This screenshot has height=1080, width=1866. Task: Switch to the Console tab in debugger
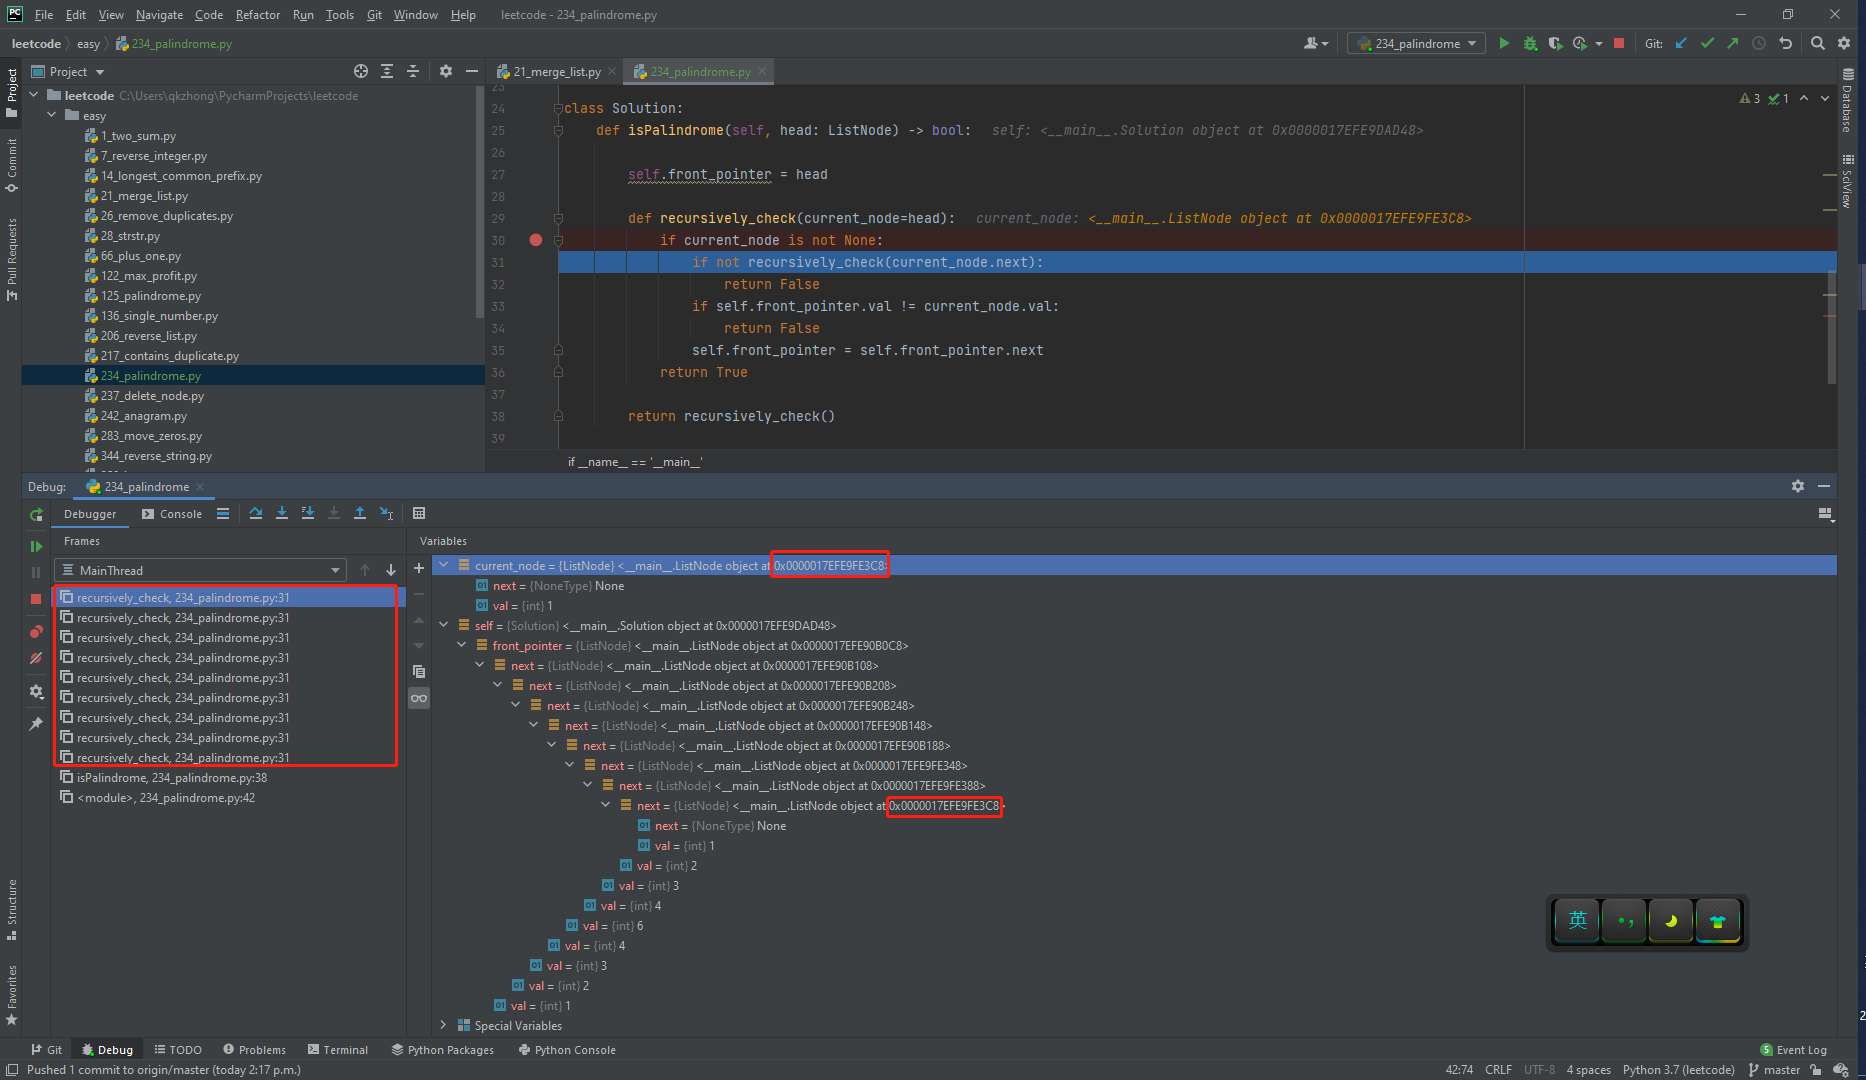tap(171, 514)
